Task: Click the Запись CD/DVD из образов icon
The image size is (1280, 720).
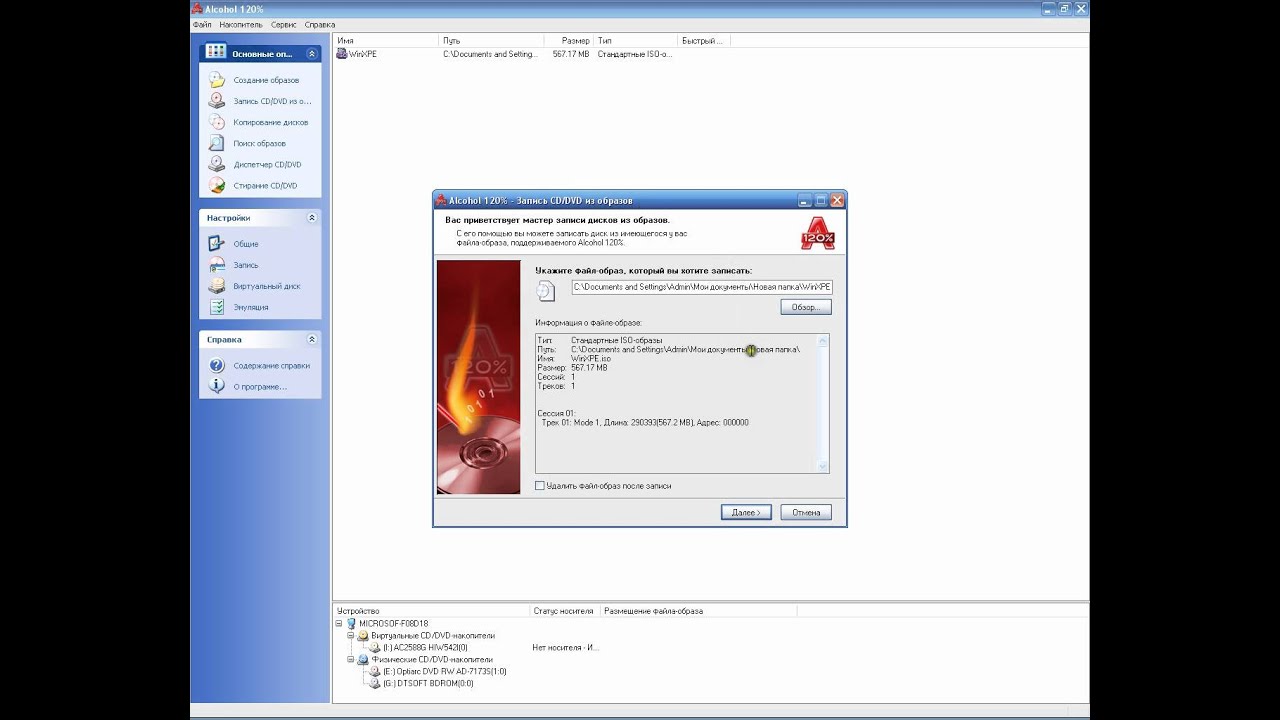Action: (x=217, y=101)
